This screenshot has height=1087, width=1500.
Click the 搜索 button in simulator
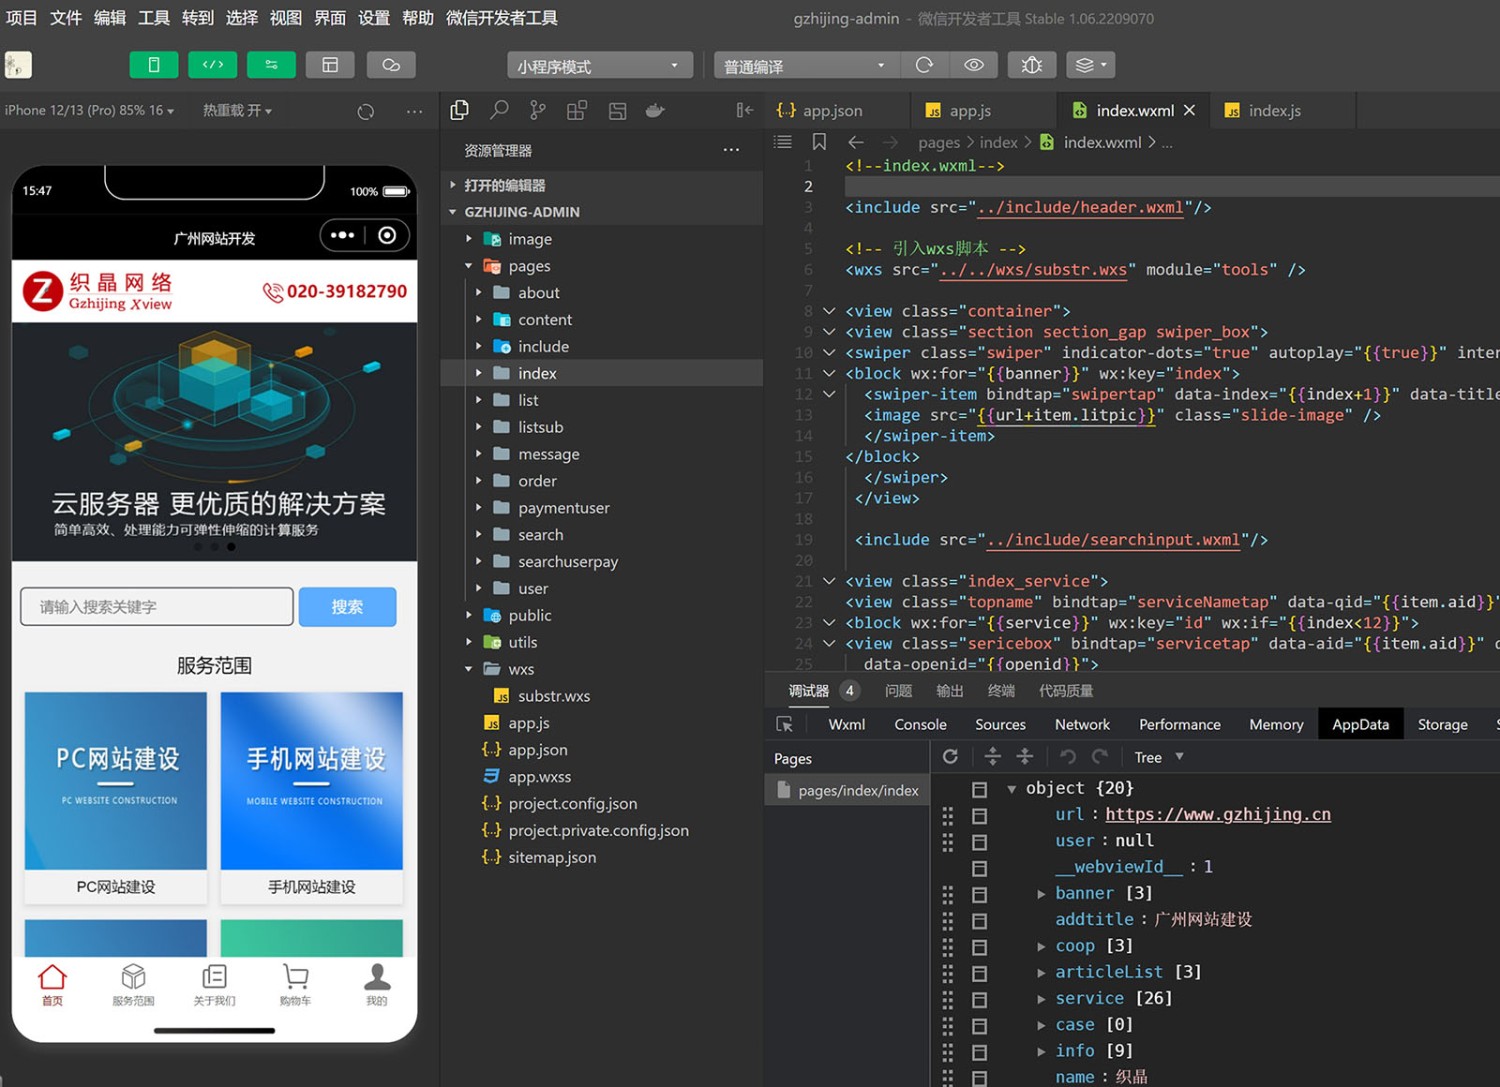pos(347,607)
